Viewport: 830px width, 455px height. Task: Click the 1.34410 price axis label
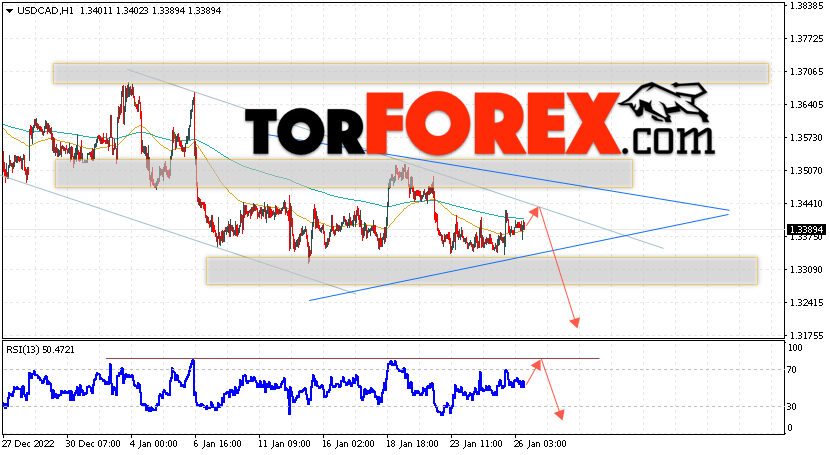pyautogui.click(x=806, y=204)
